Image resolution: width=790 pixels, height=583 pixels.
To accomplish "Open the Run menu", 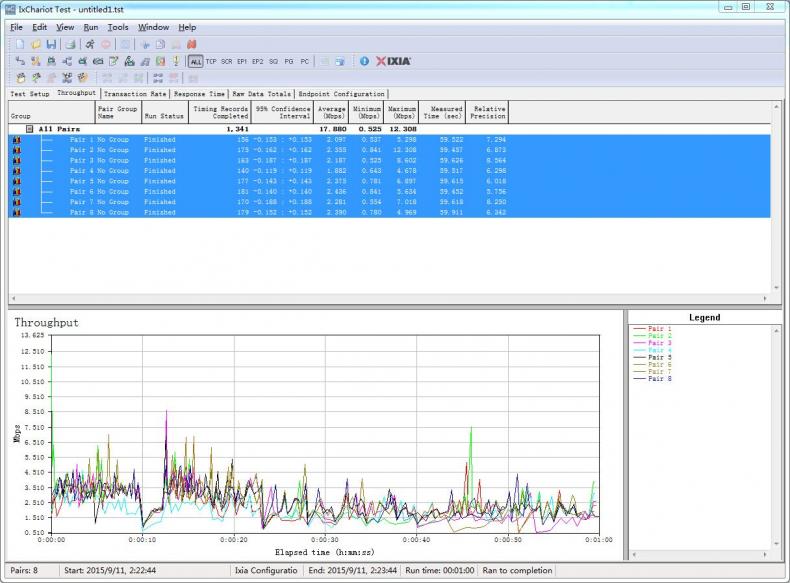I will click(x=91, y=27).
